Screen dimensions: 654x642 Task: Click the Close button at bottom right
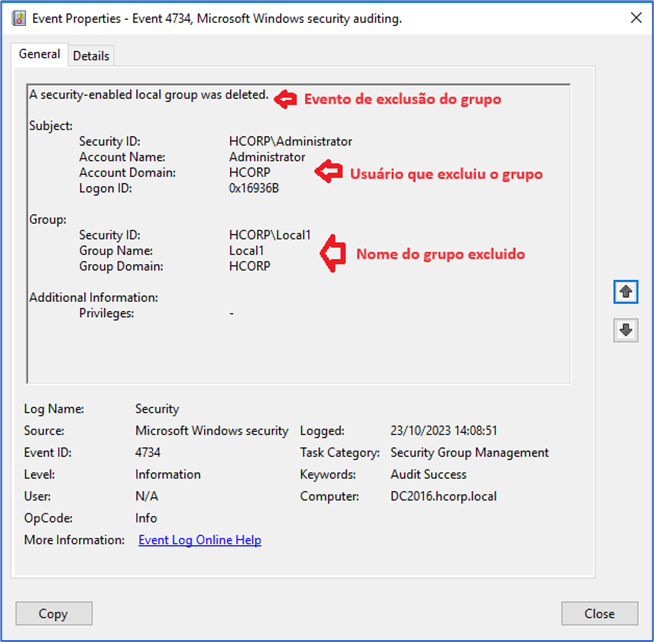[599, 613]
